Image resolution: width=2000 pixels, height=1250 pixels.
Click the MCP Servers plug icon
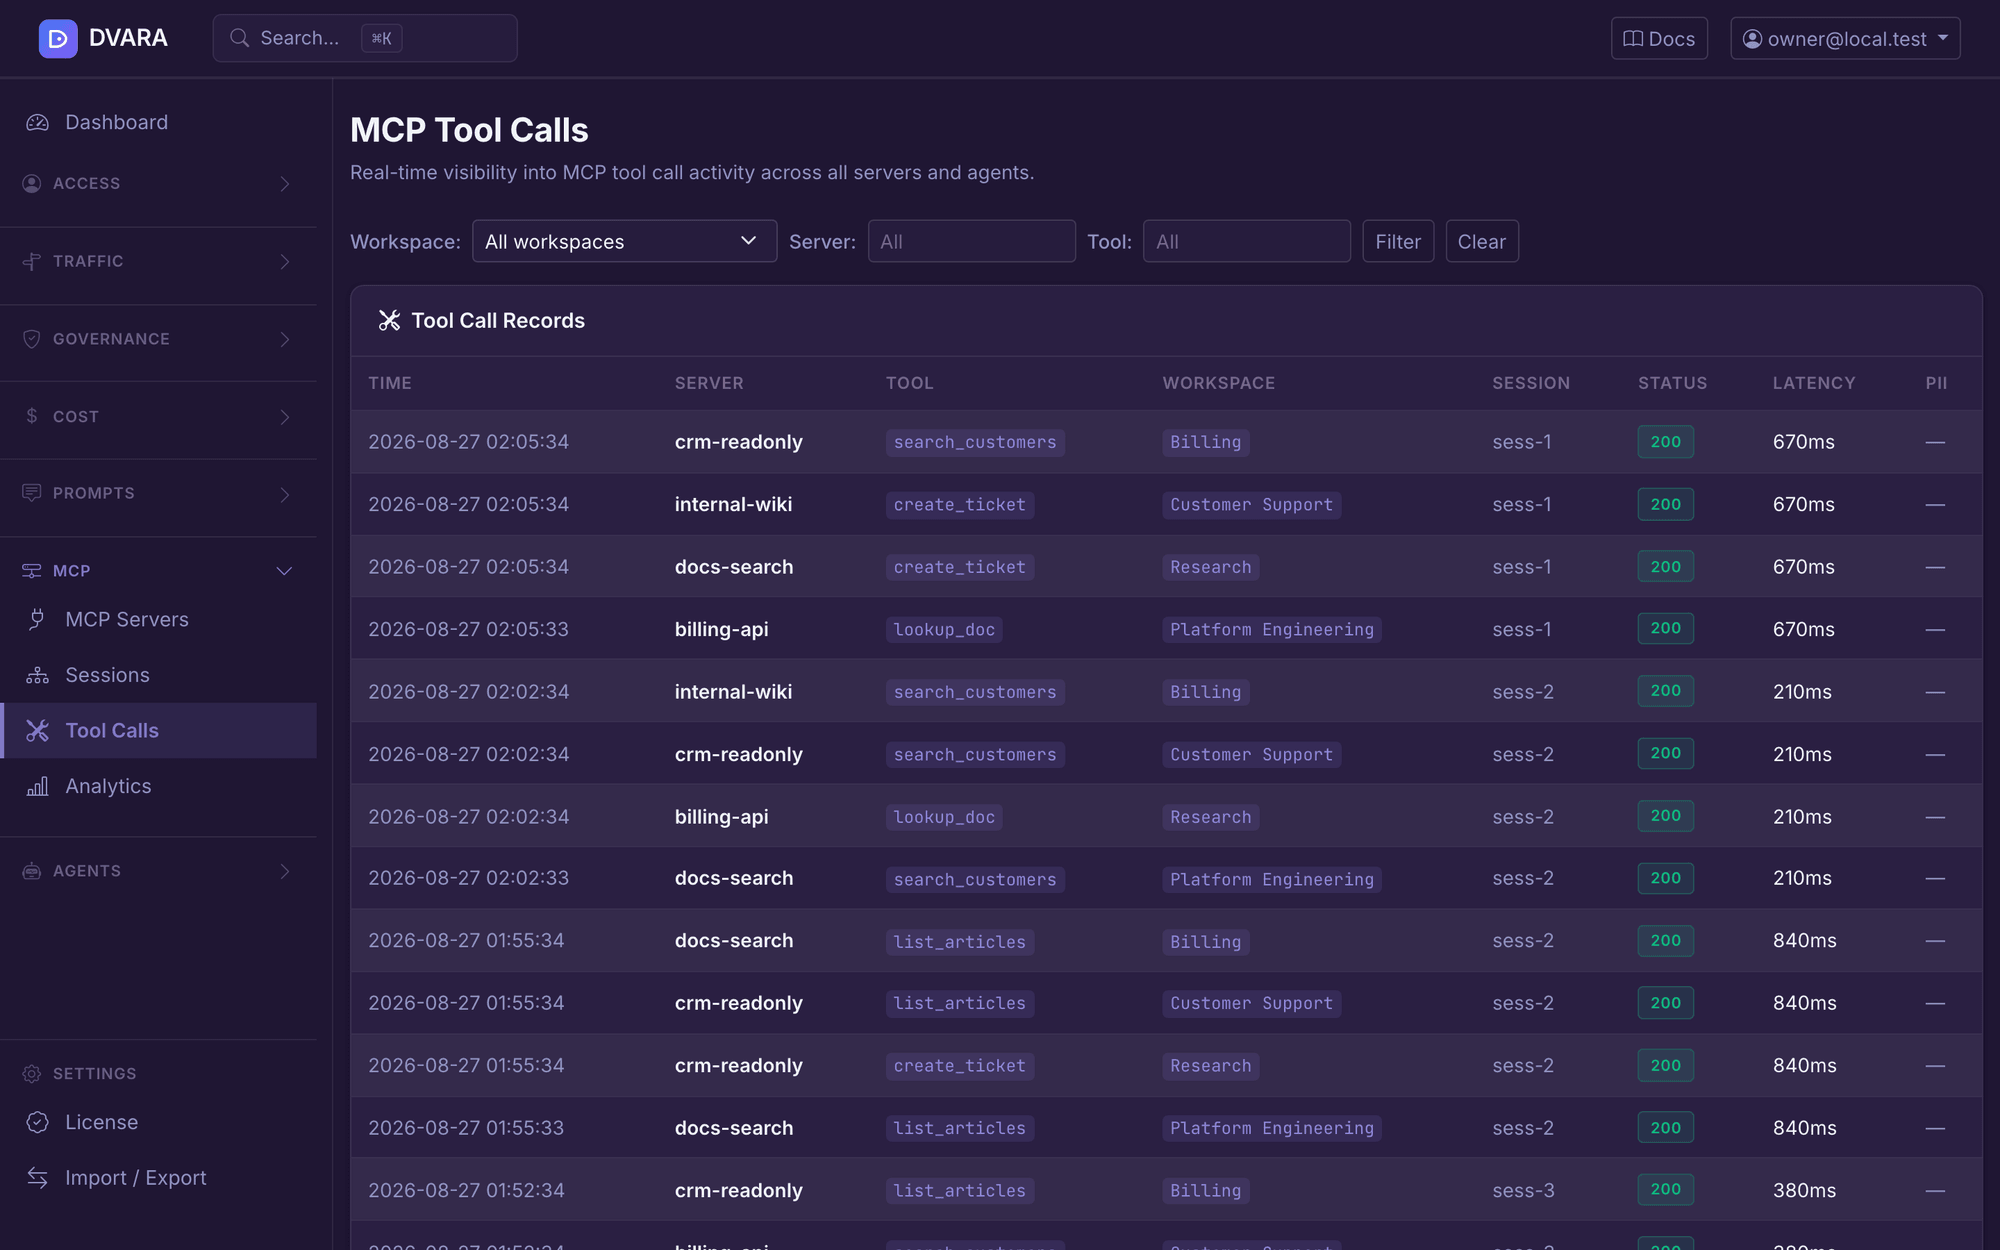(x=37, y=619)
